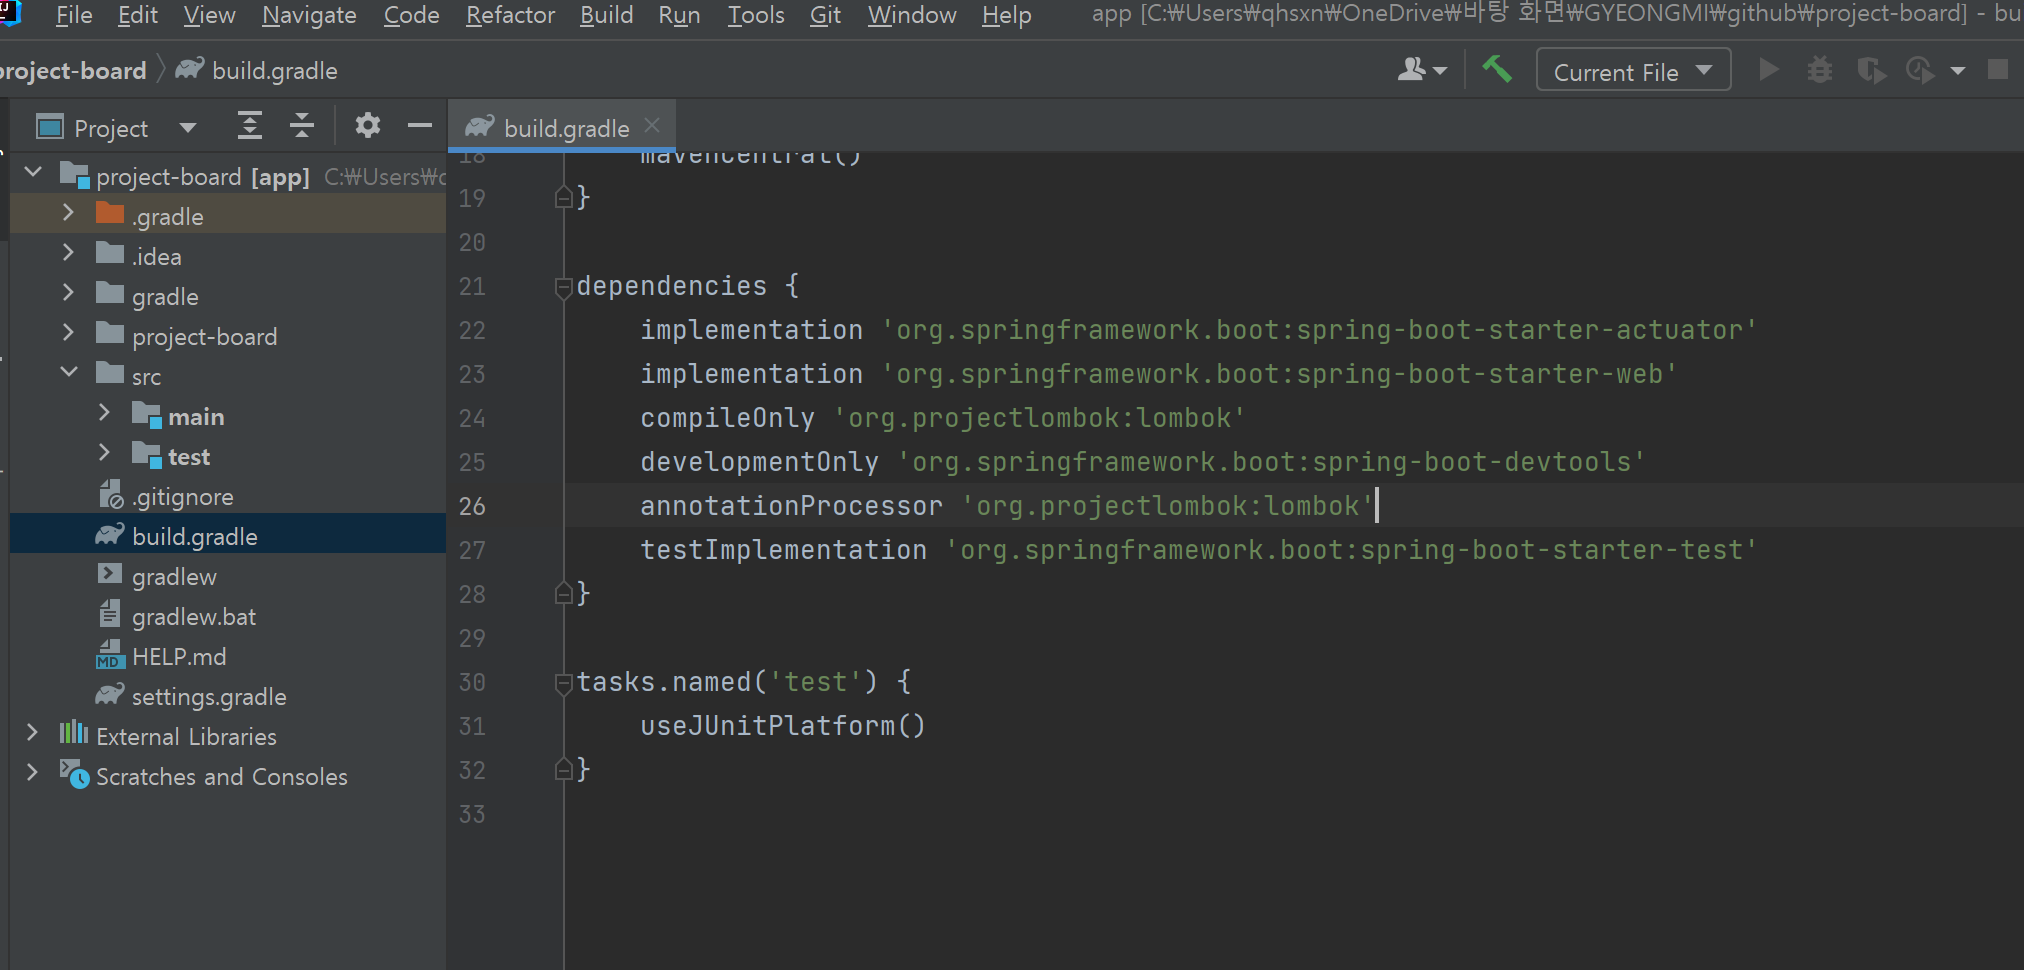Open the Current File run configuration dropdown
Screen dimensions: 2024x970
[1632, 69]
